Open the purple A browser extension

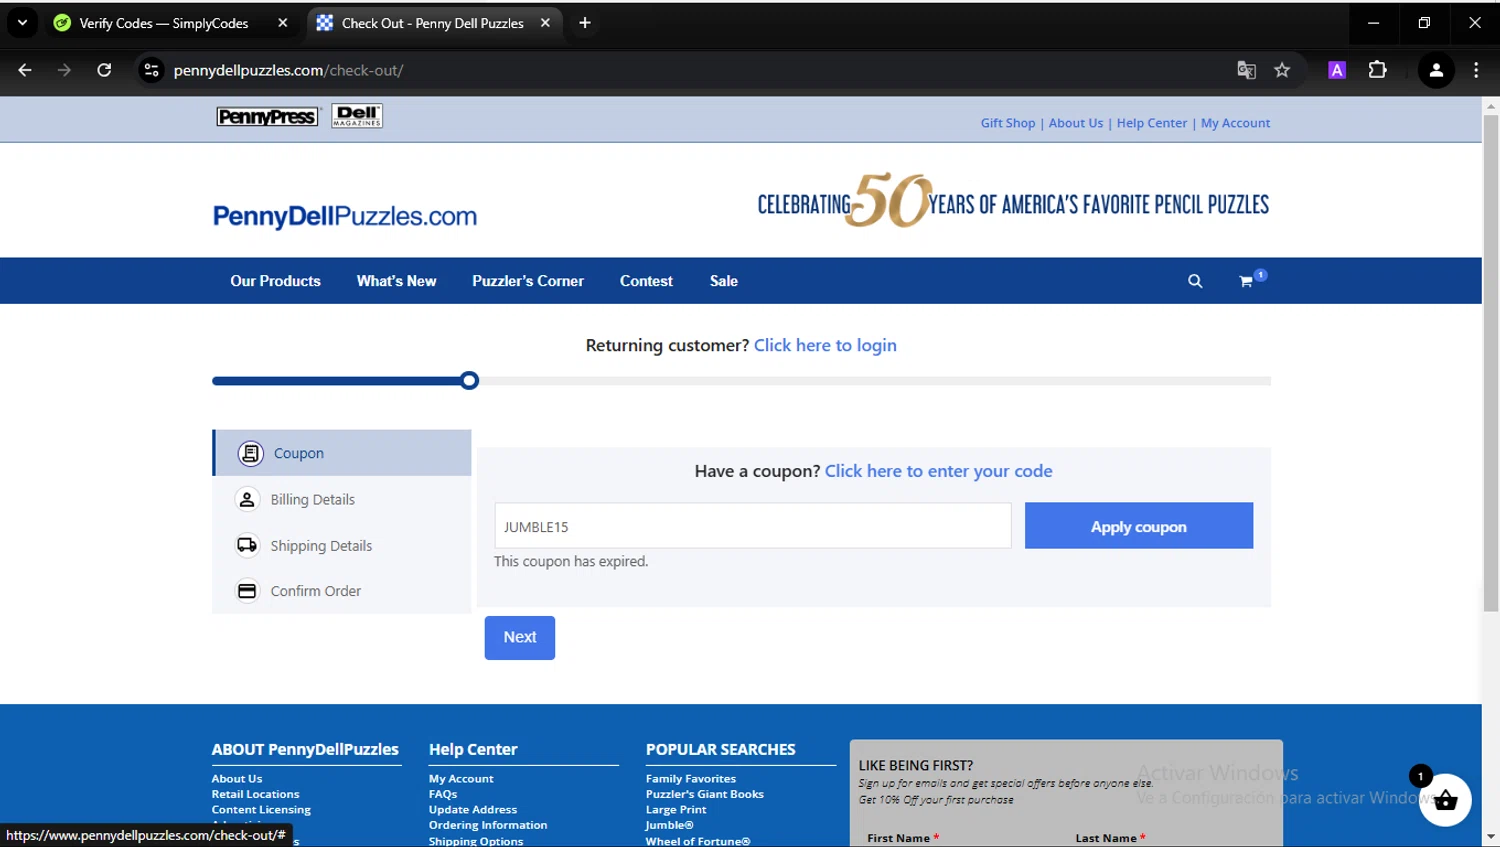[1337, 70]
